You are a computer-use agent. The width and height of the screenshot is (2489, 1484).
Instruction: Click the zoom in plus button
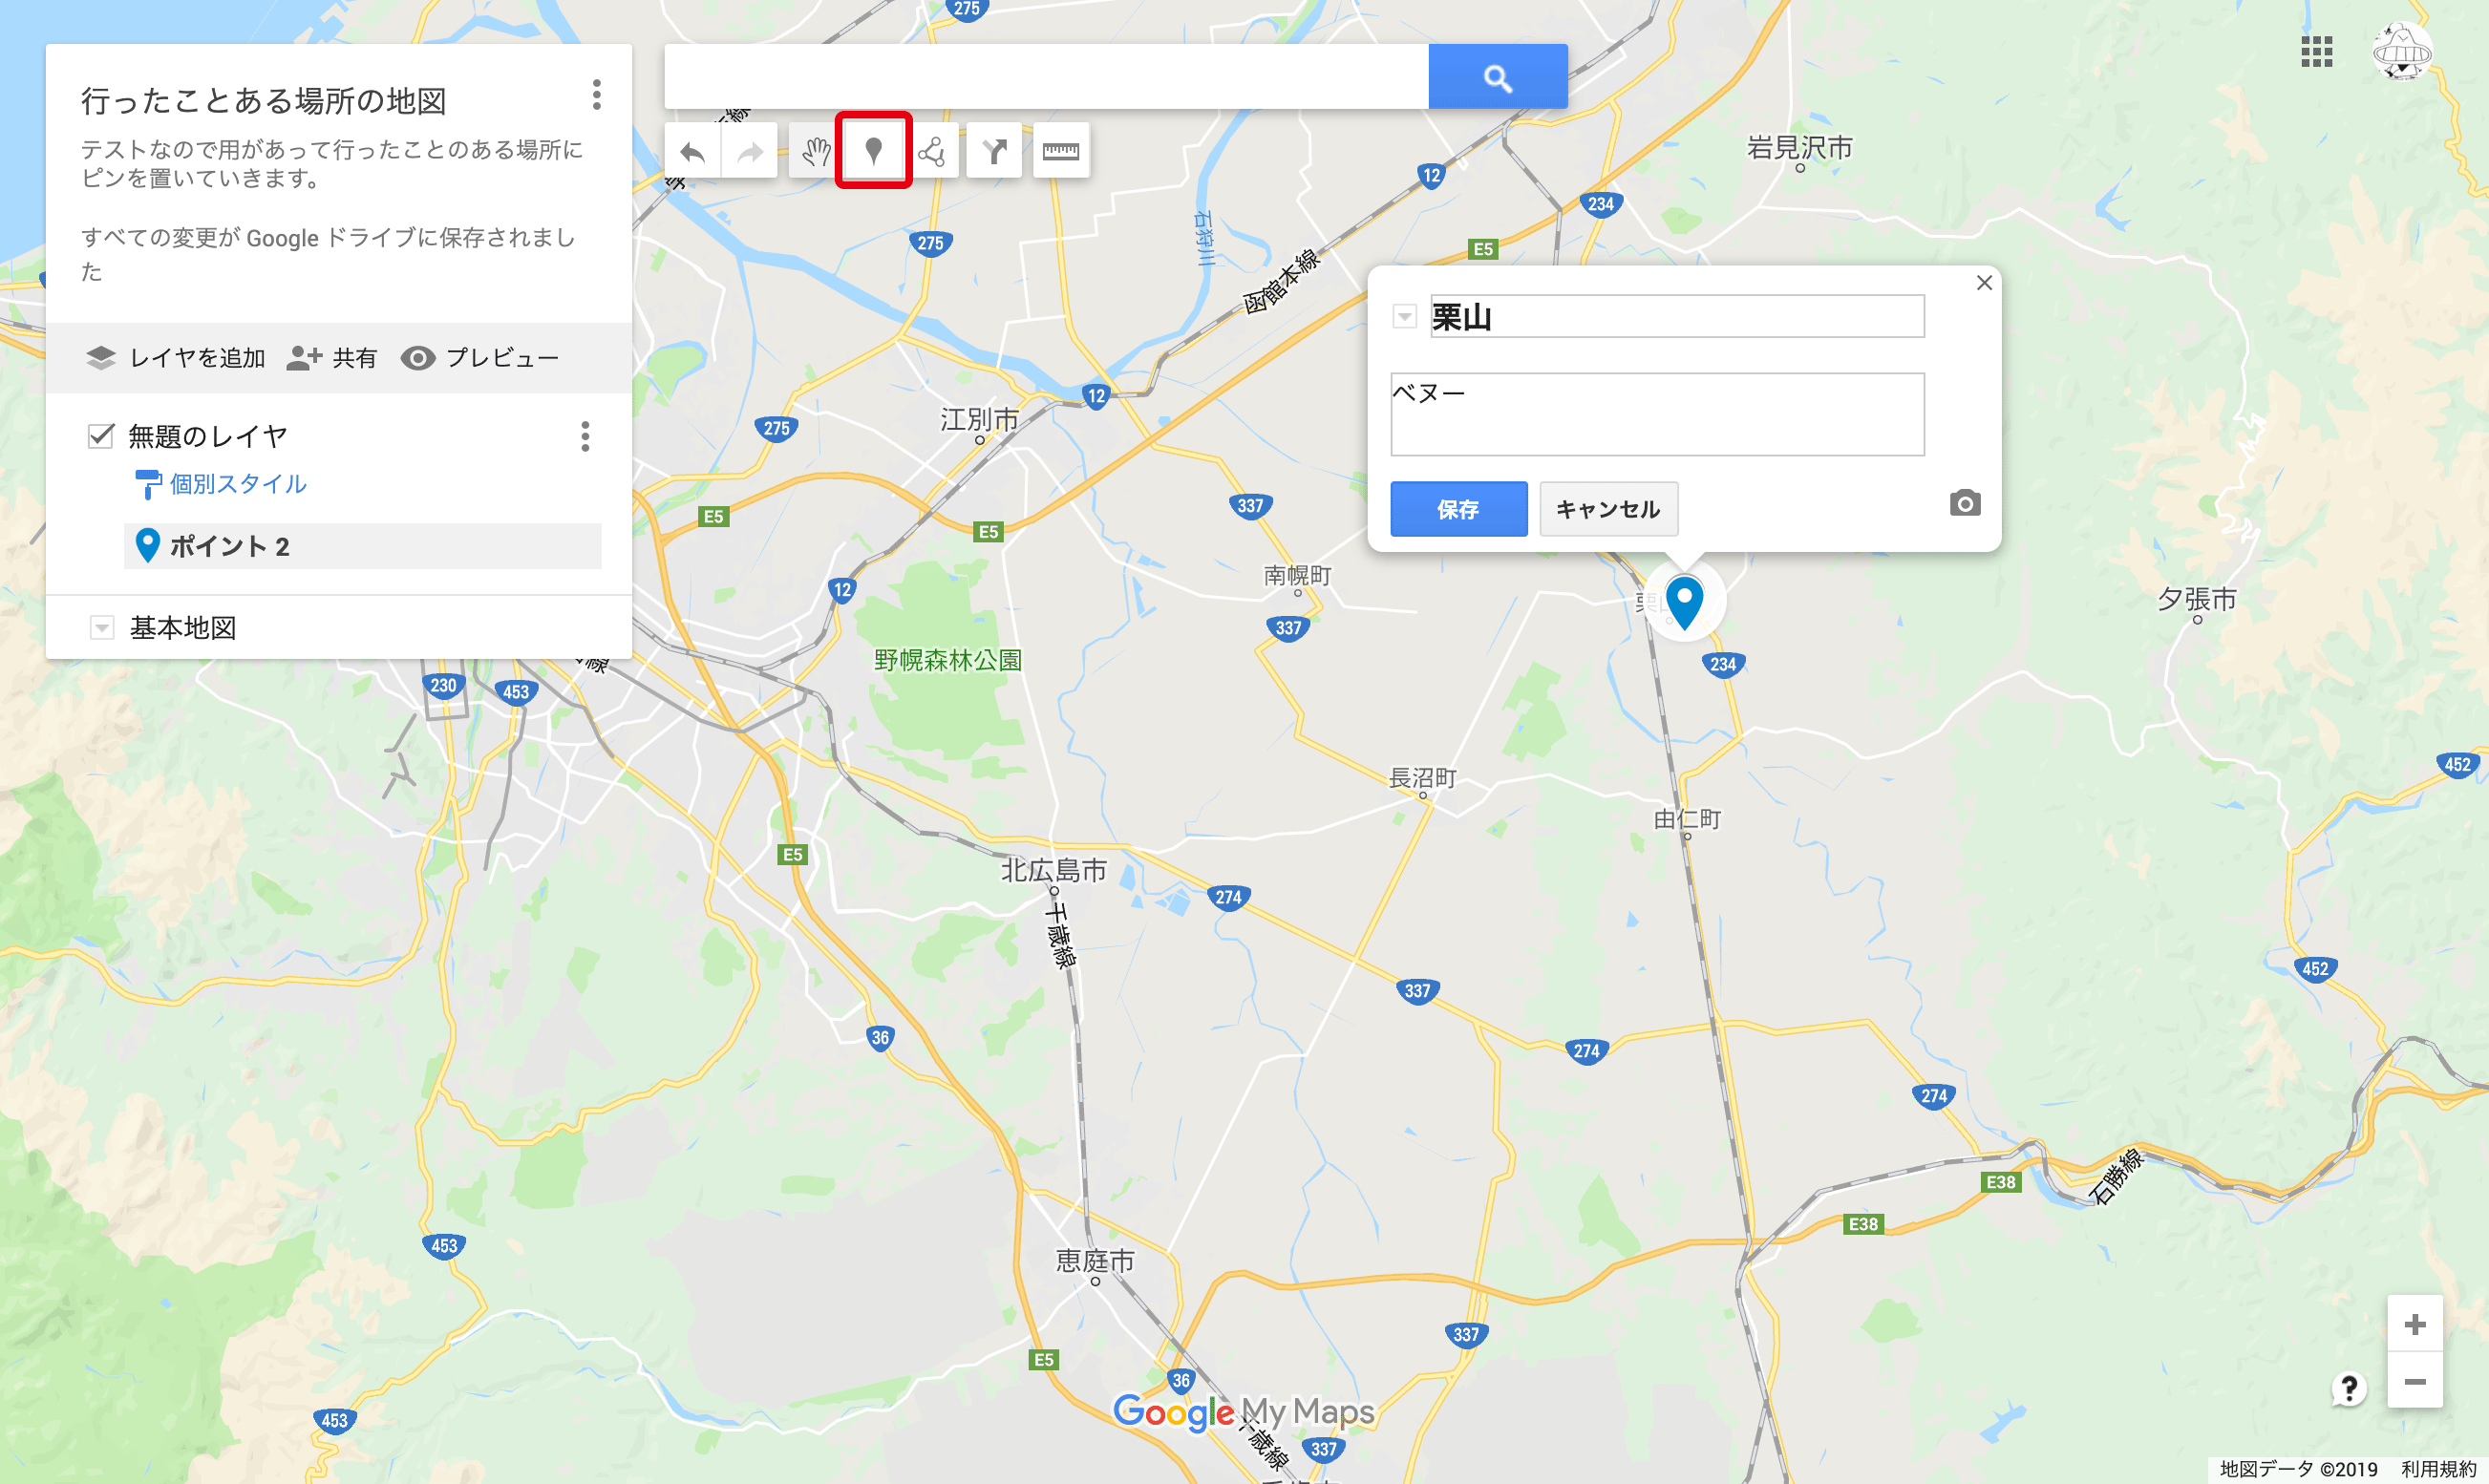tap(2415, 1324)
